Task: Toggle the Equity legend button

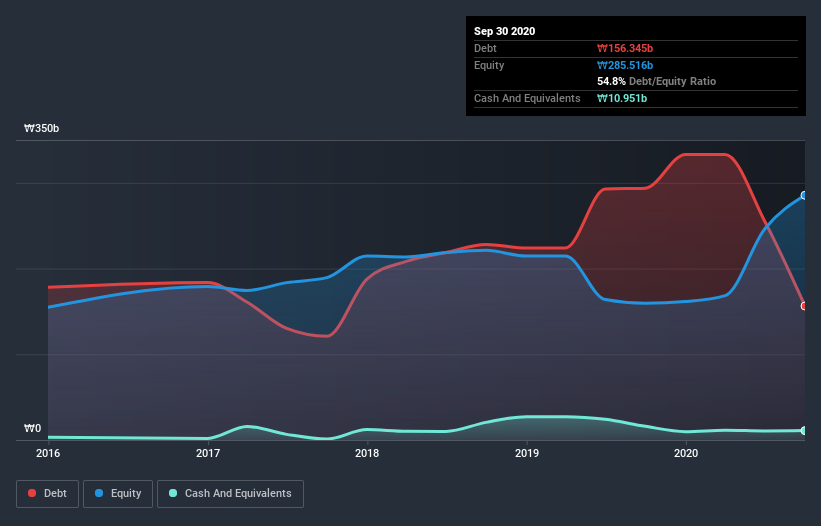Action: pyautogui.click(x=118, y=494)
